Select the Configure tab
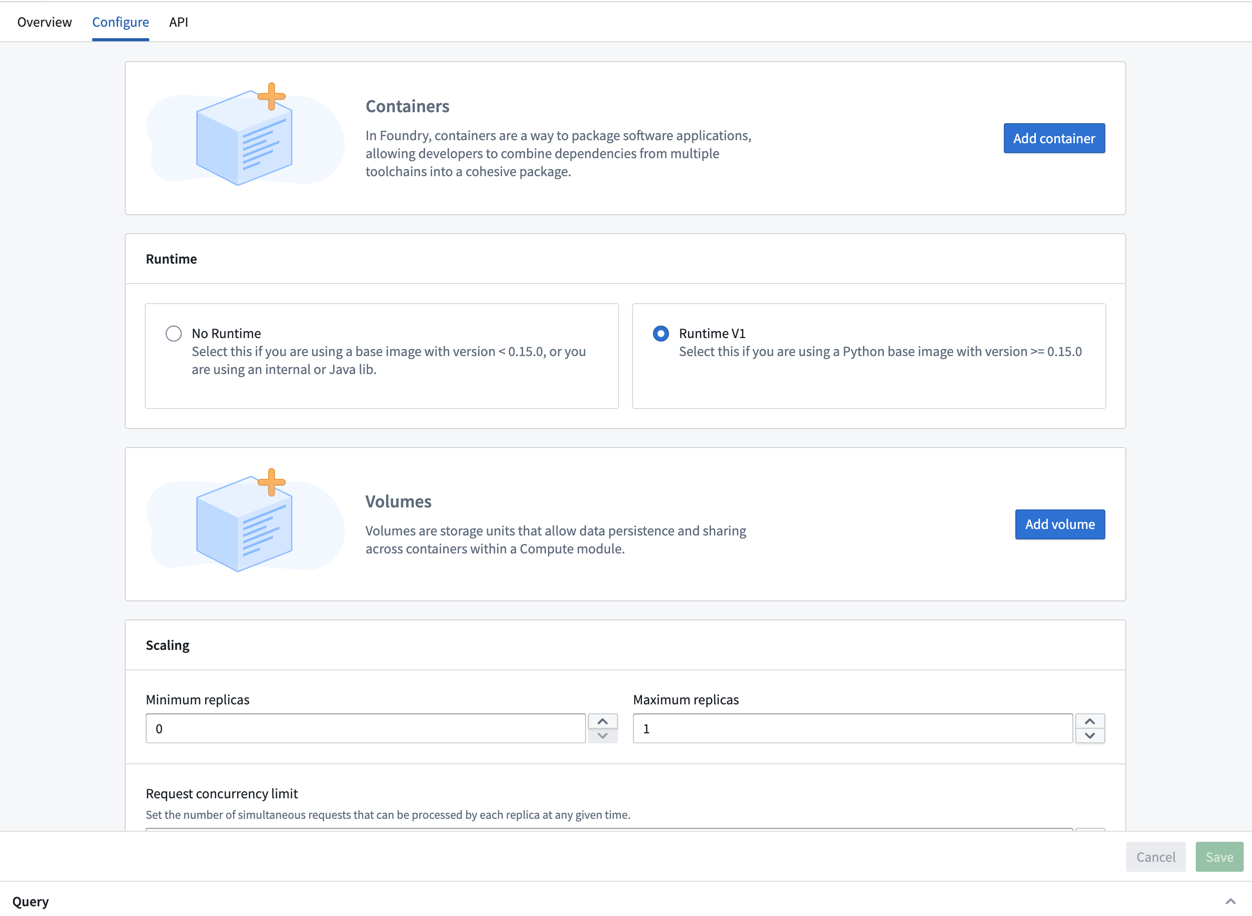This screenshot has width=1252, height=916. 120,22
